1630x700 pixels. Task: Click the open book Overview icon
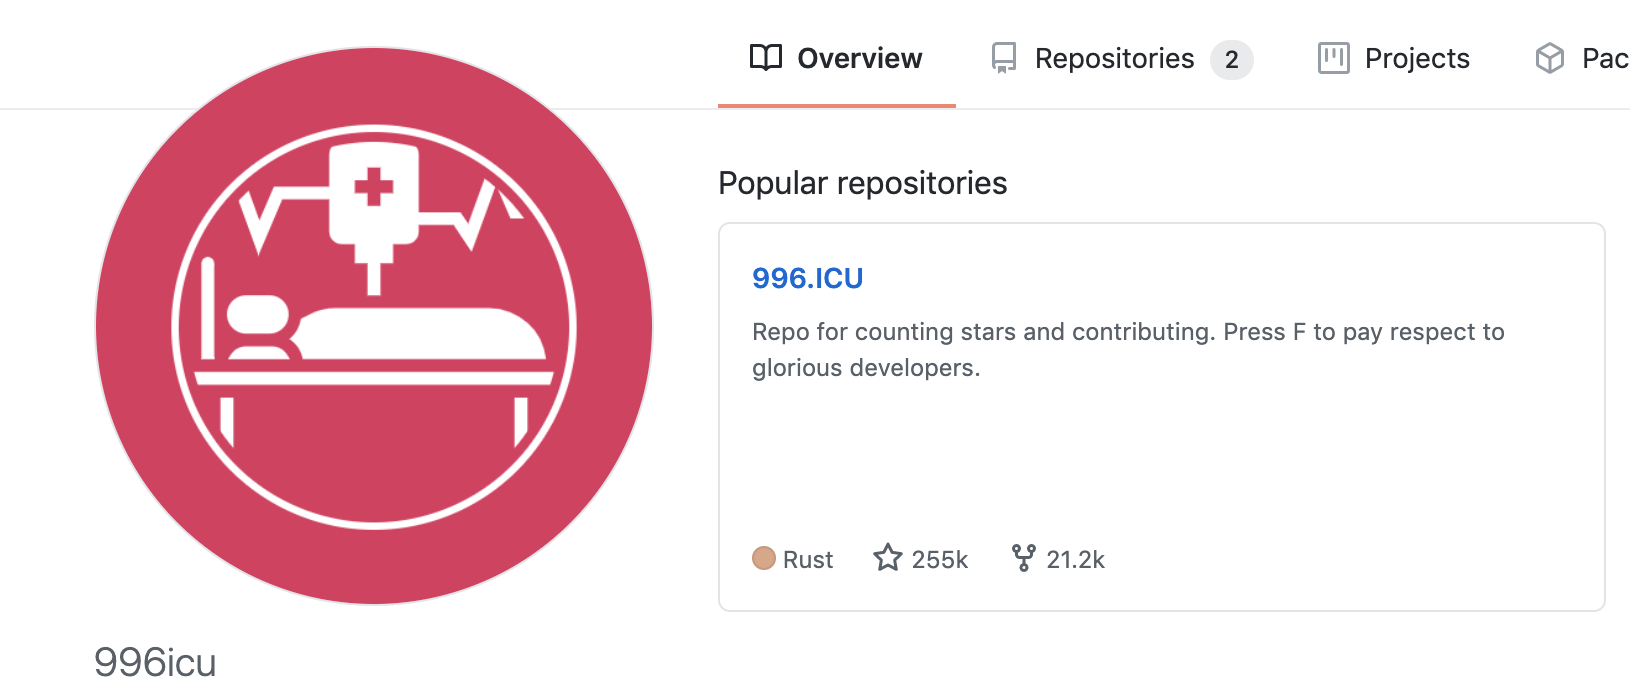pos(766,58)
